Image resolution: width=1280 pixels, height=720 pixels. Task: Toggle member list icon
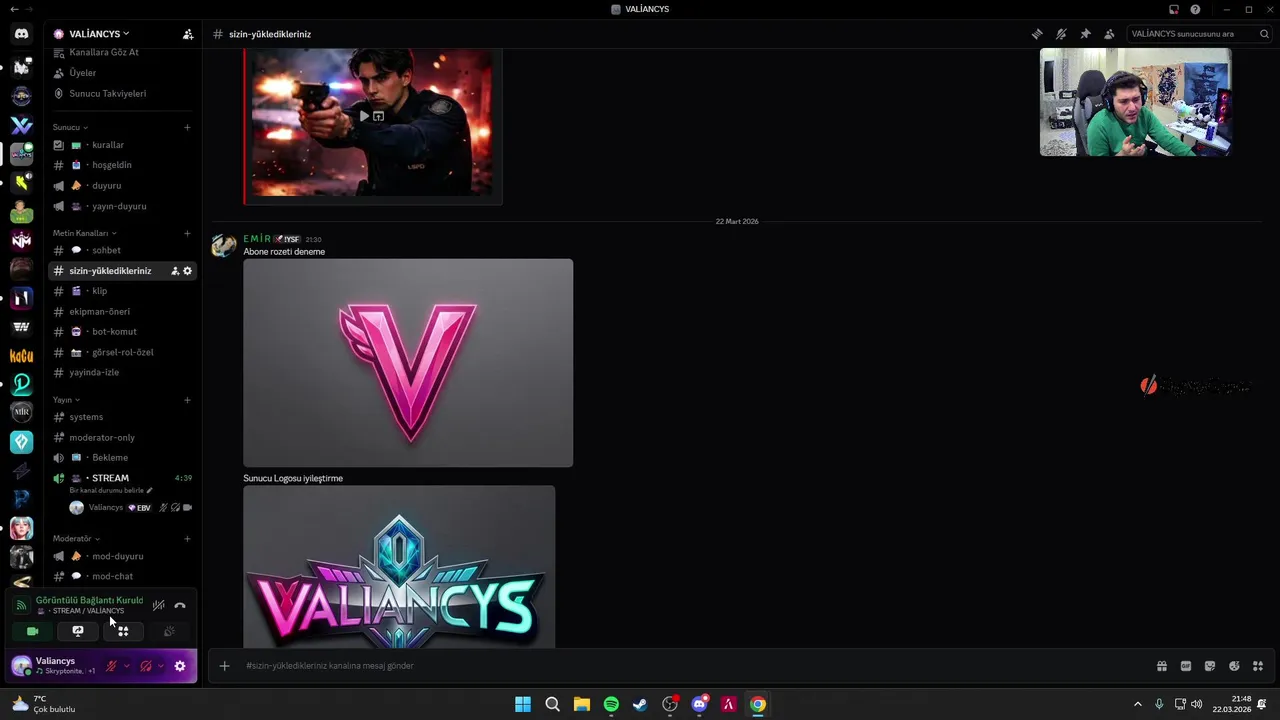pyautogui.click(x=1109, y=34)
